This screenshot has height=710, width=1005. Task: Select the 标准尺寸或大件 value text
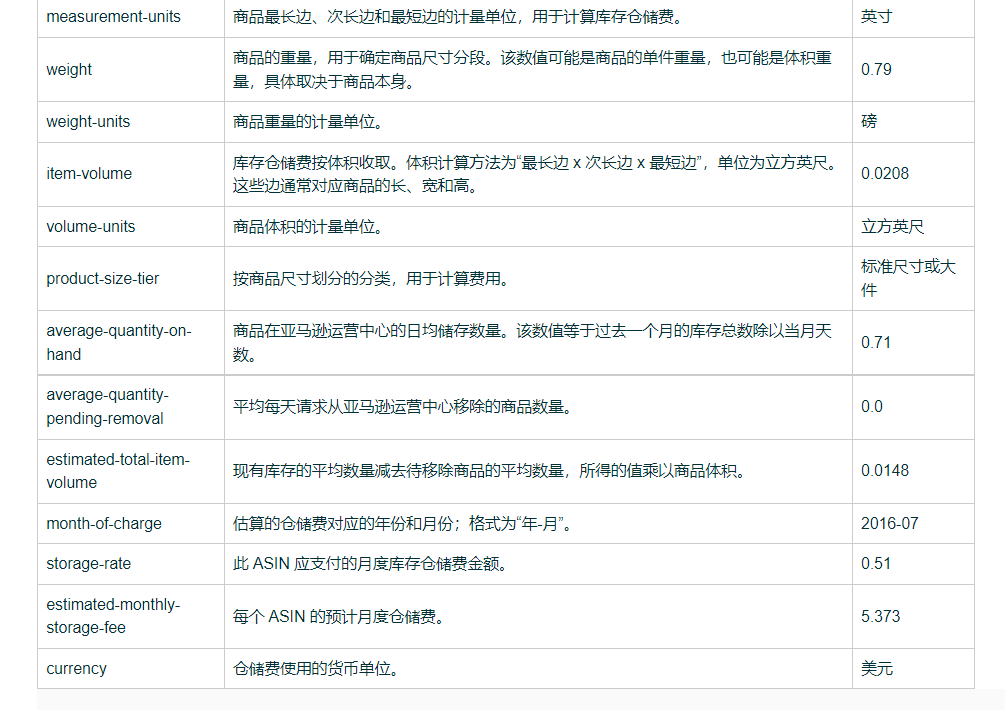911,278
